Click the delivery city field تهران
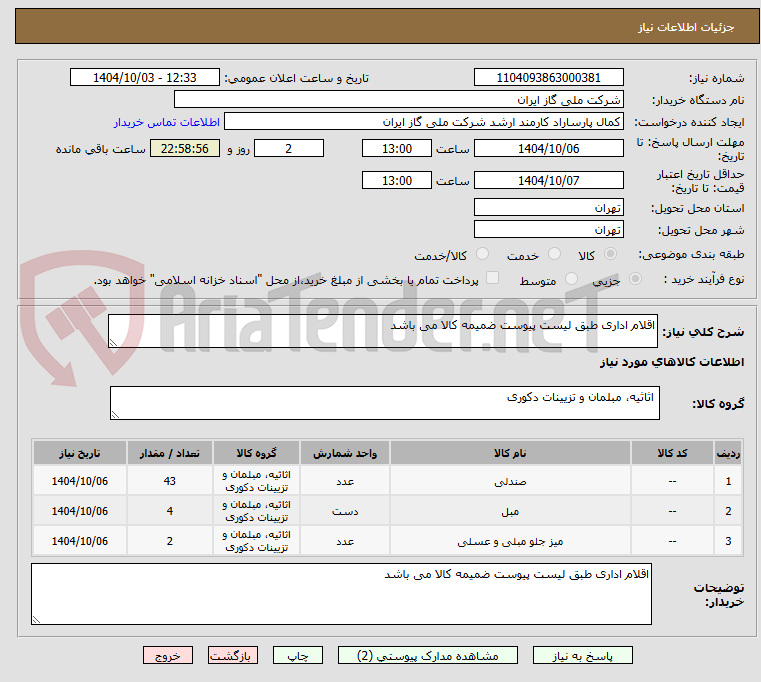This screenshot has width=761, height=682. tap(548, 230)
